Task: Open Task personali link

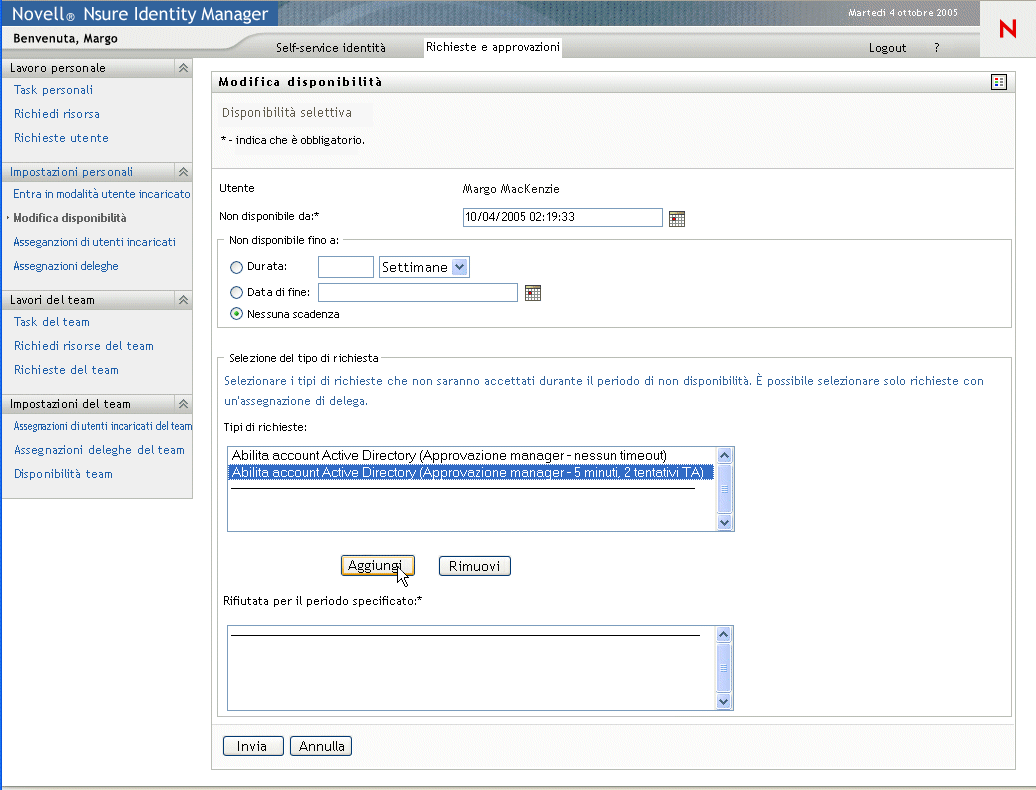Action: tap(54, 90)
